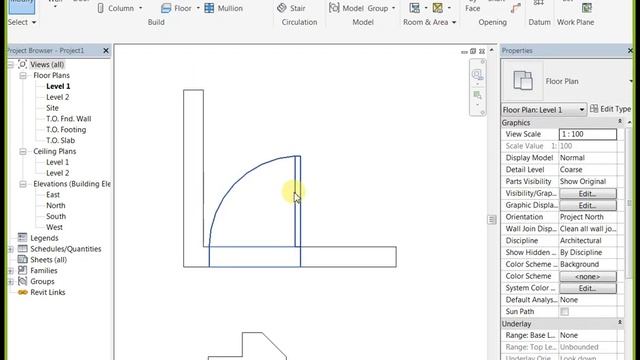Click the Visibility/Graphics Edit button
Image resolution: width=640 pixels, height=360 pixels.
point(588,193)
